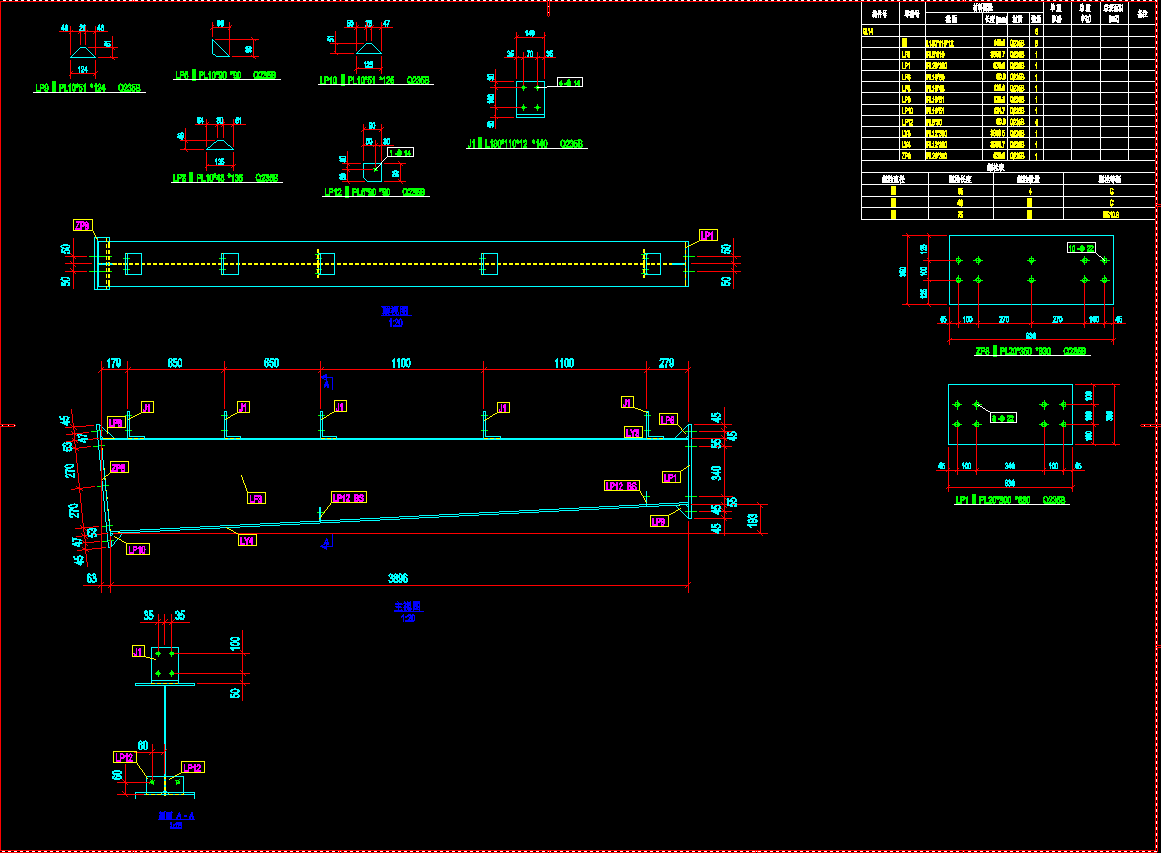Click the 8-Φ22 hole callout on LP1 plate
The image size is (1161, 853).
coord(1003,418)
